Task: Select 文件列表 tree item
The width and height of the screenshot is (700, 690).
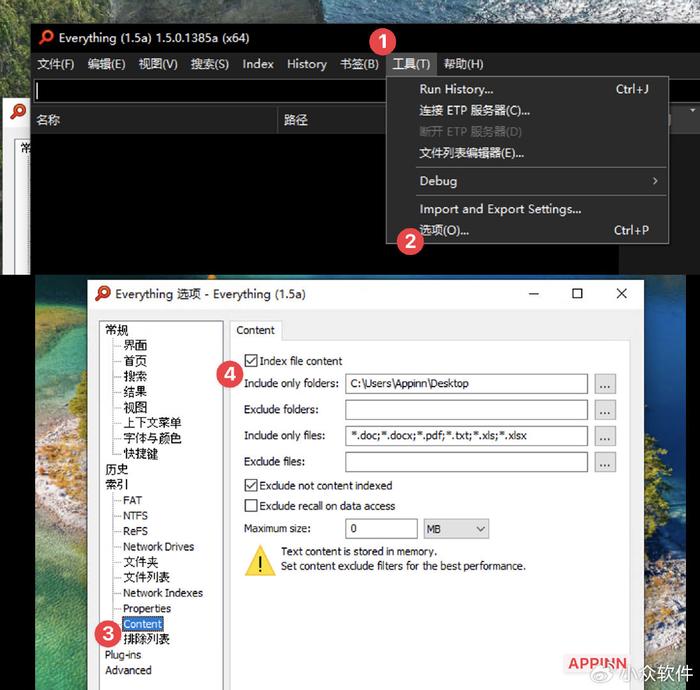Action: pyautogui.click(x=146, y=577)
